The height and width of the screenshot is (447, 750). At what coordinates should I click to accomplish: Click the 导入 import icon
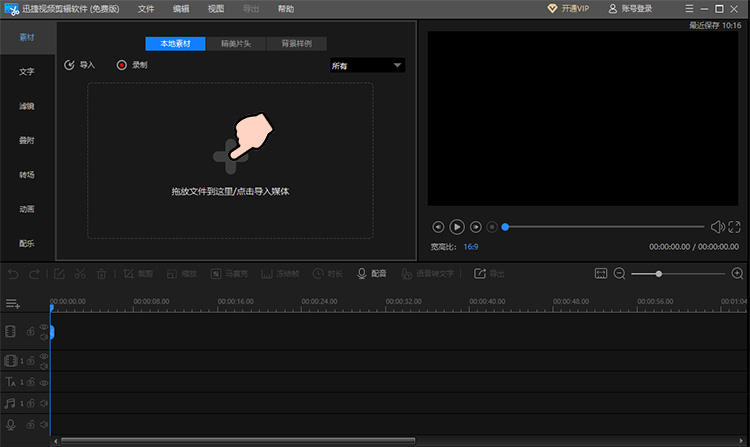[69, 65]
